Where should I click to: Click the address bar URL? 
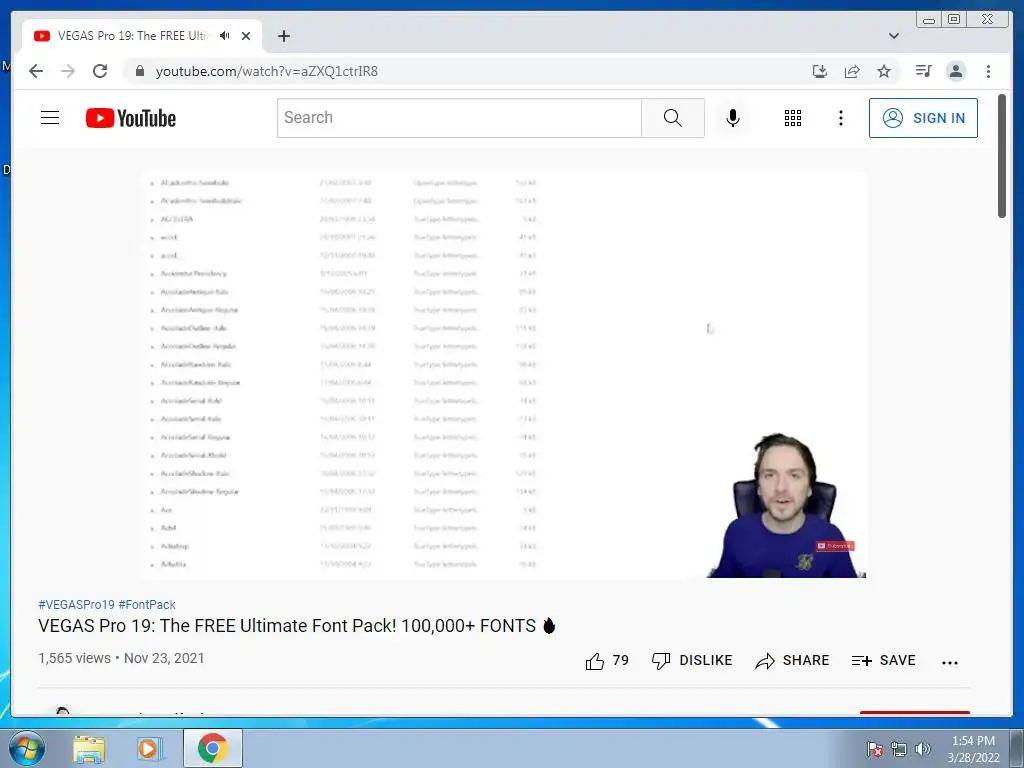pyautogui.click(x=266, y=71)
